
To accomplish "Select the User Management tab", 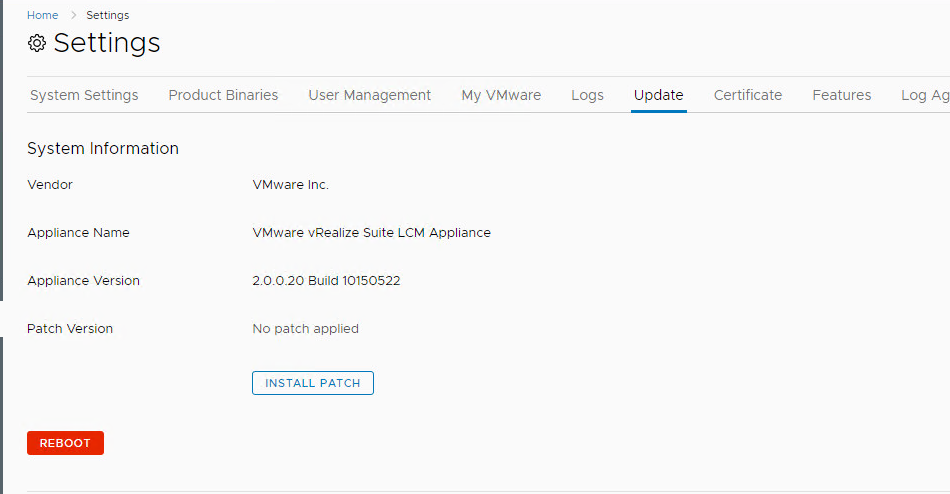I will (369, 95).
